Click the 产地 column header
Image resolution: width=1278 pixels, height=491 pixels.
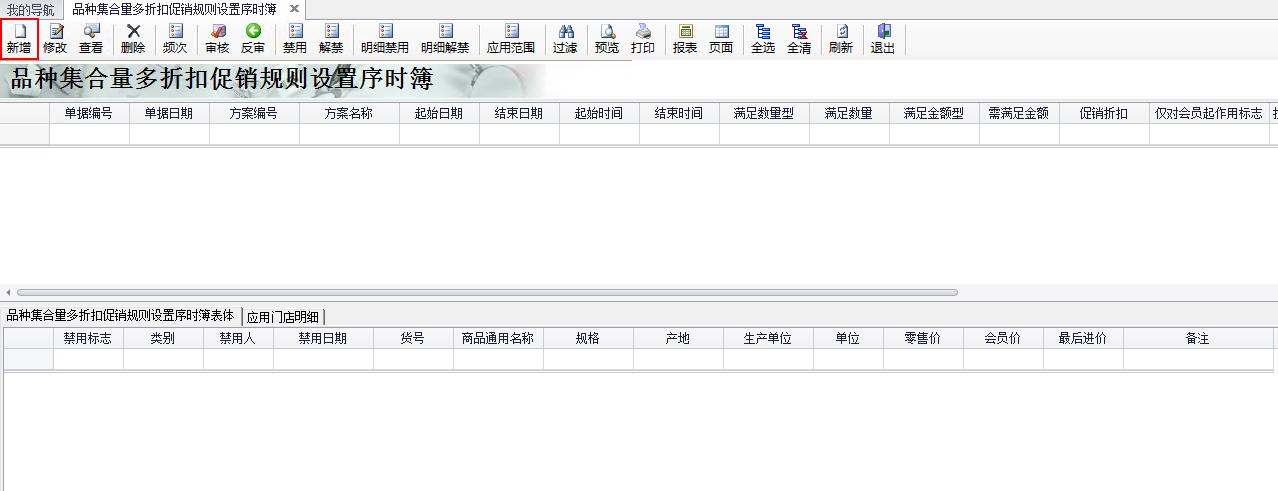(678, 338)
